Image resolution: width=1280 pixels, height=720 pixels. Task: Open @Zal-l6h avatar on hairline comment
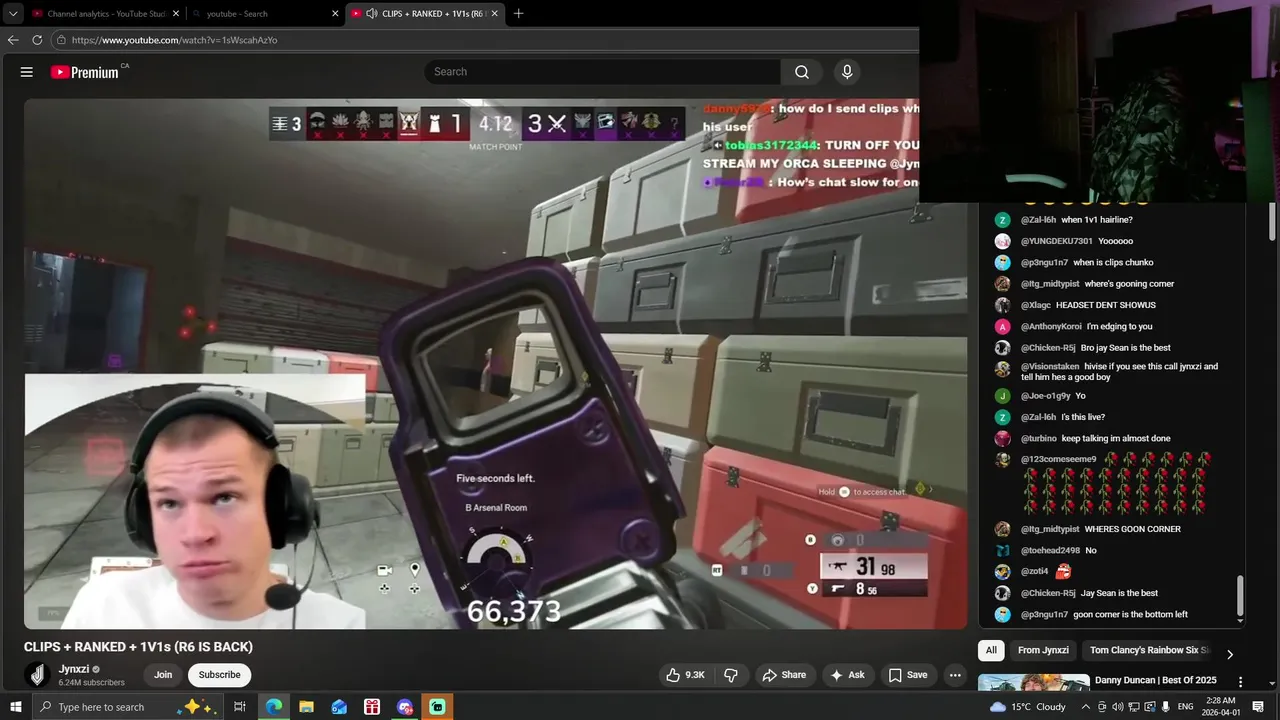[1002, 220]
